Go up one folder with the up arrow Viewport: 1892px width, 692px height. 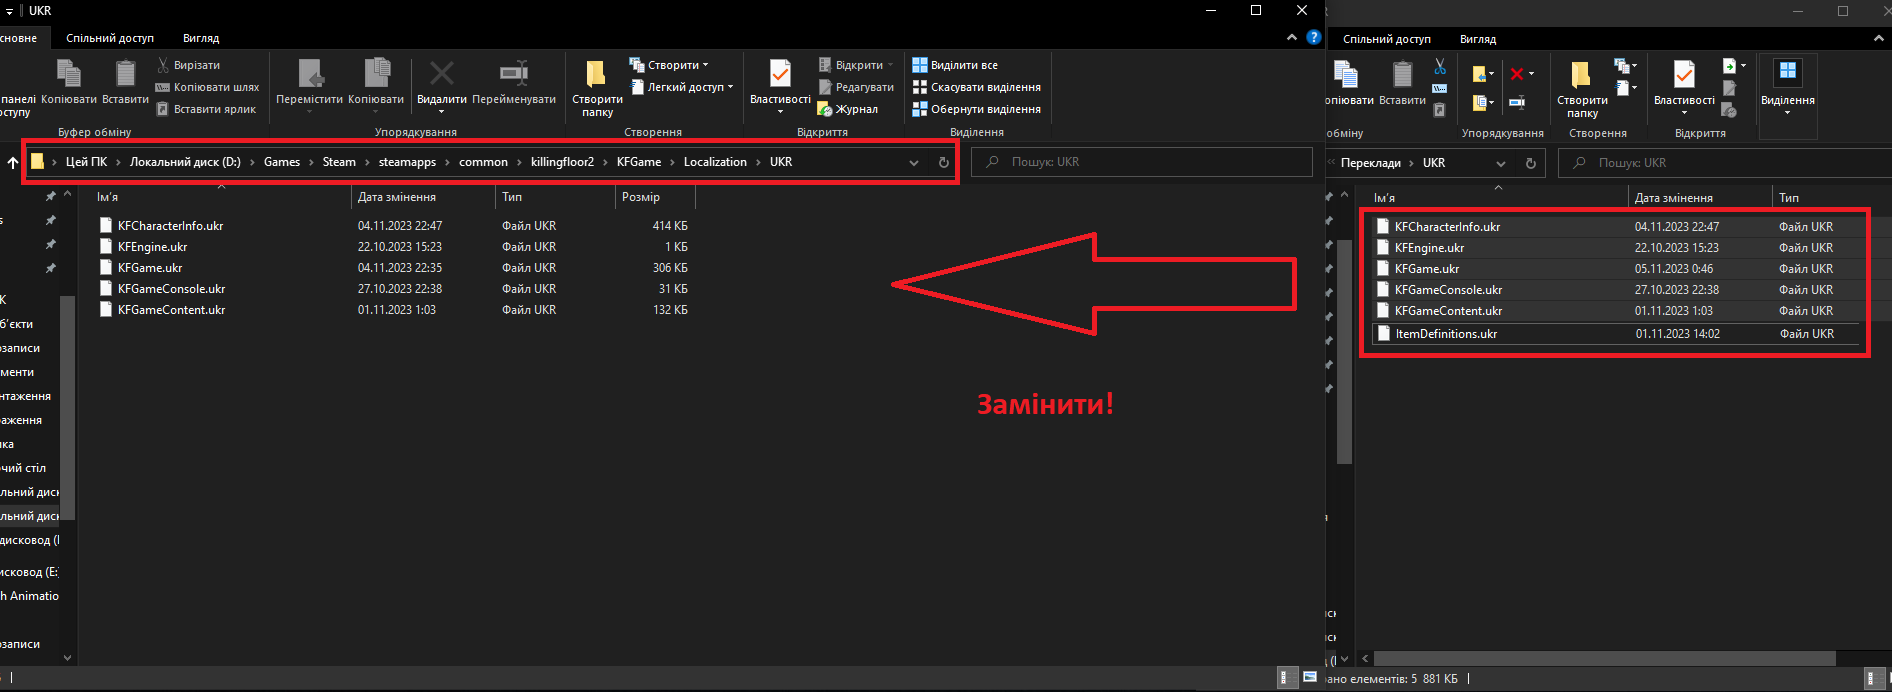13,162
